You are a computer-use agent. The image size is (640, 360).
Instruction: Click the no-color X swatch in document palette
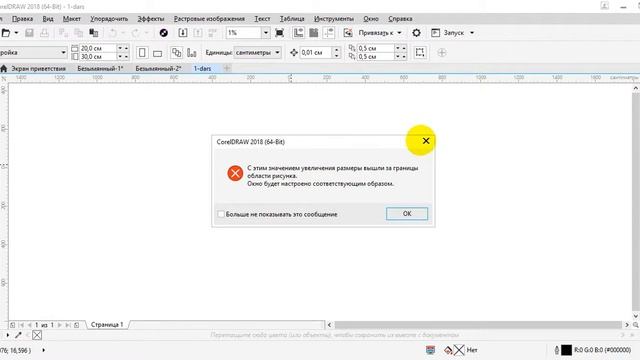tap(37, 335)
